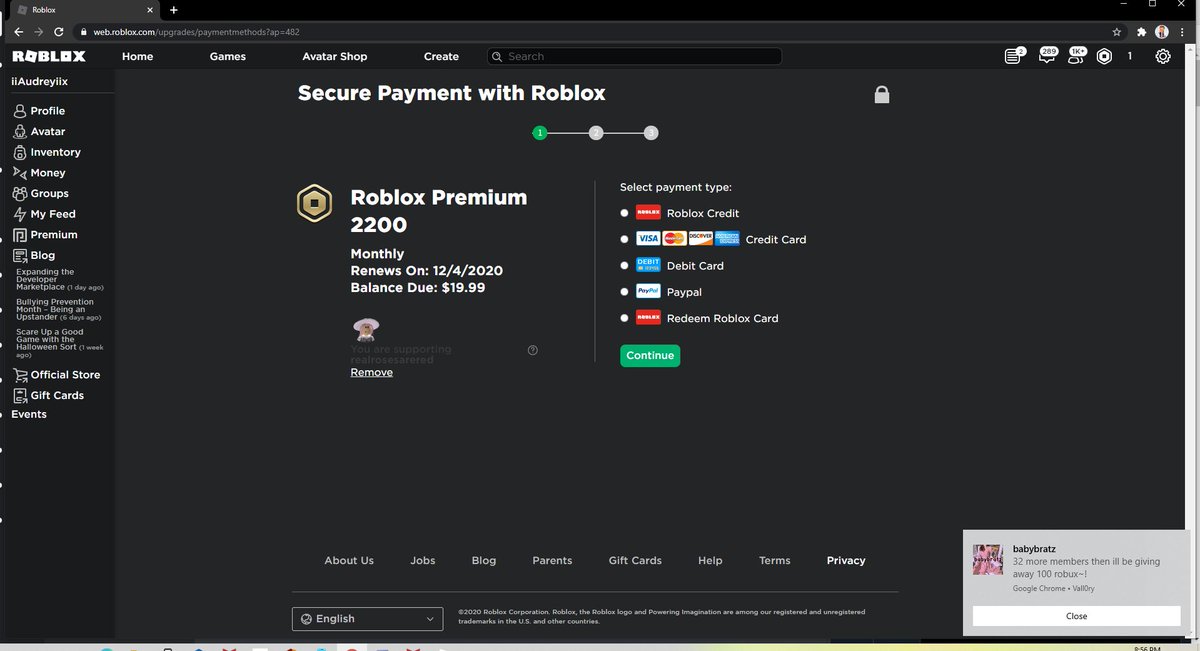Click the Chrome profile avatar icon
The width and height of the screenshot is (1200, 651).
pyautogui.click(x=1162, y=32)
